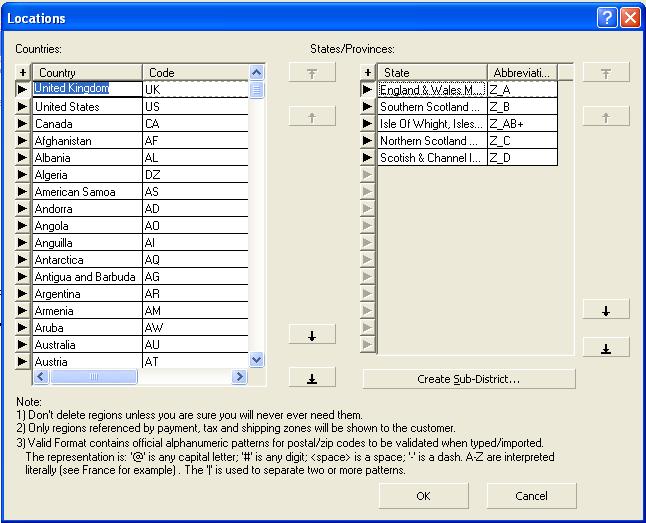Select the UK code cell
646x523 pixels.
(196, 89)
